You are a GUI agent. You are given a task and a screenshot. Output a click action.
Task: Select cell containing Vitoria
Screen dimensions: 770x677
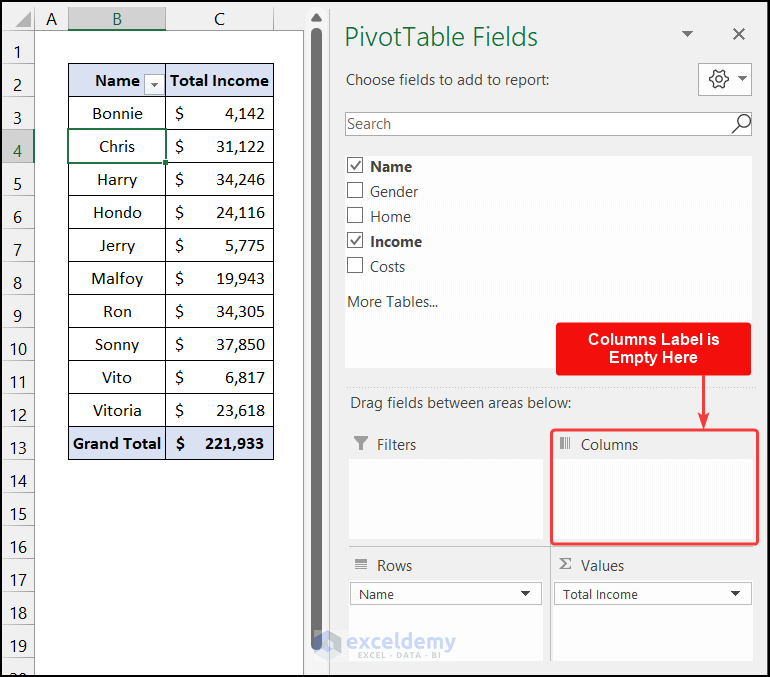click(117, 410)
